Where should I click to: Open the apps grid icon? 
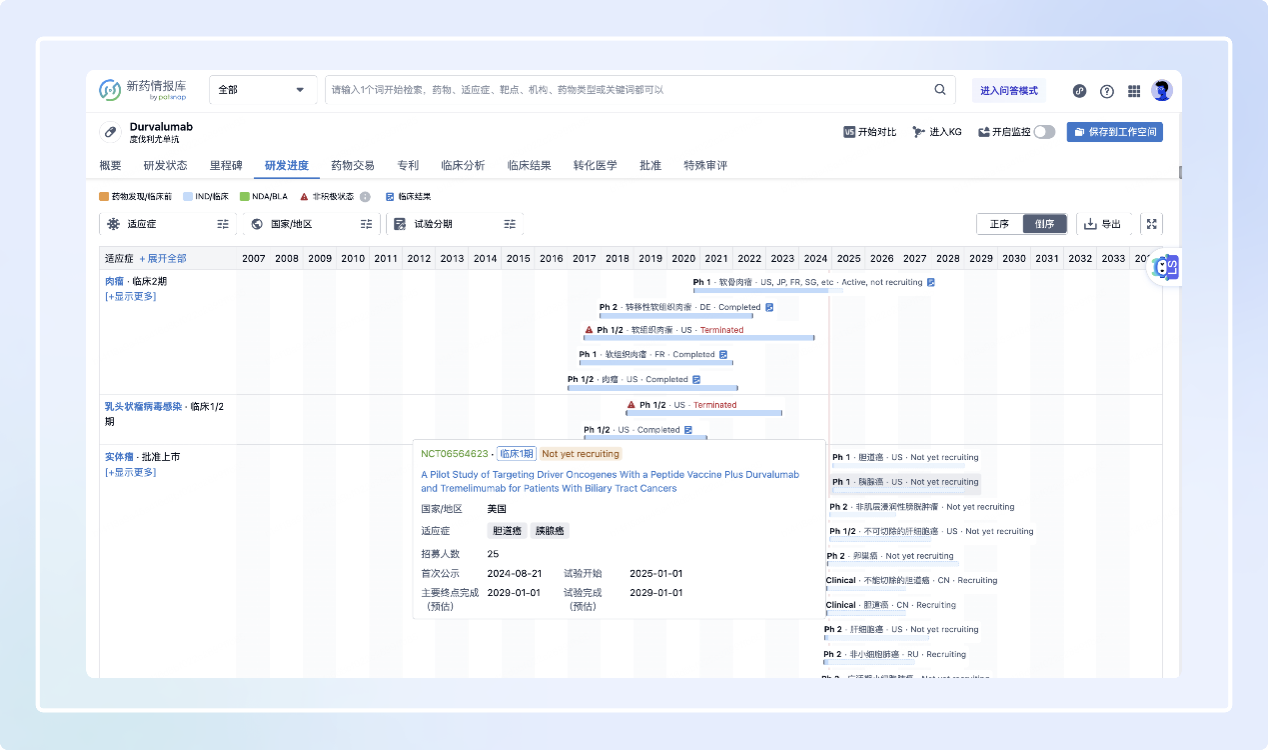coord(1134,91)
